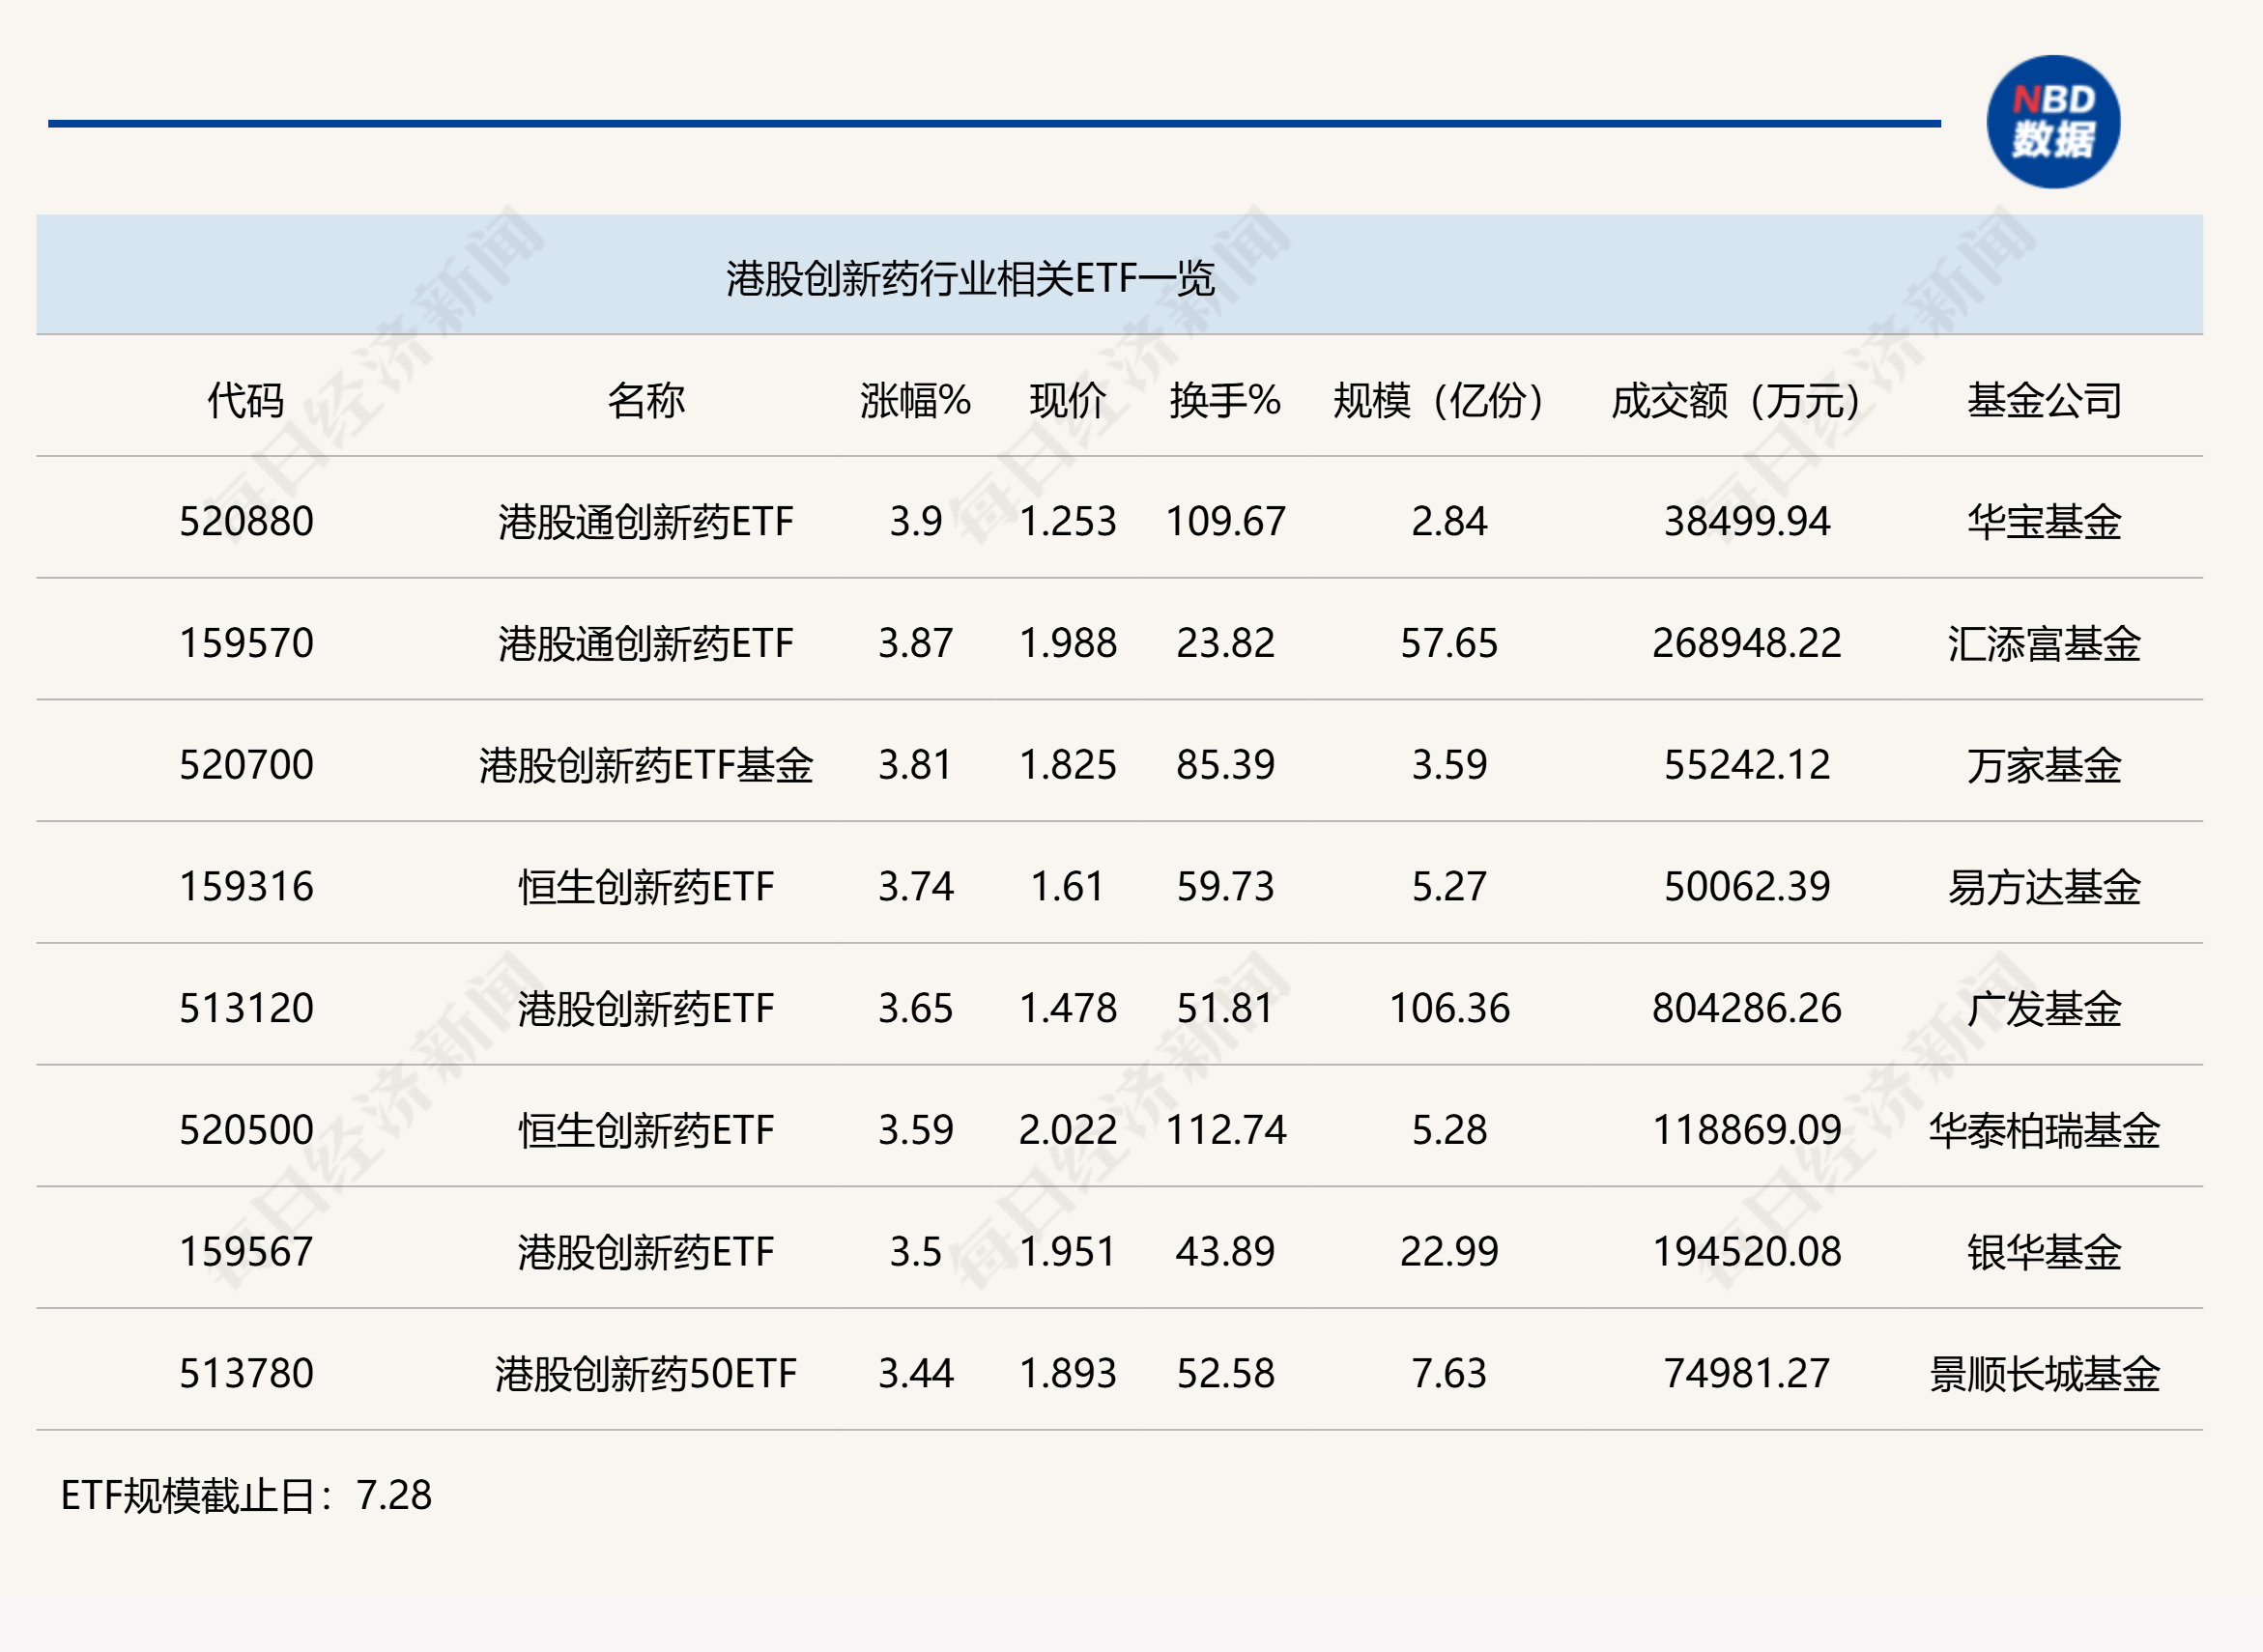The image size is (2263, 1652).
Task: Click the NBD数据 round logo
Action: pyautogui.click(x=2053, y=122)
